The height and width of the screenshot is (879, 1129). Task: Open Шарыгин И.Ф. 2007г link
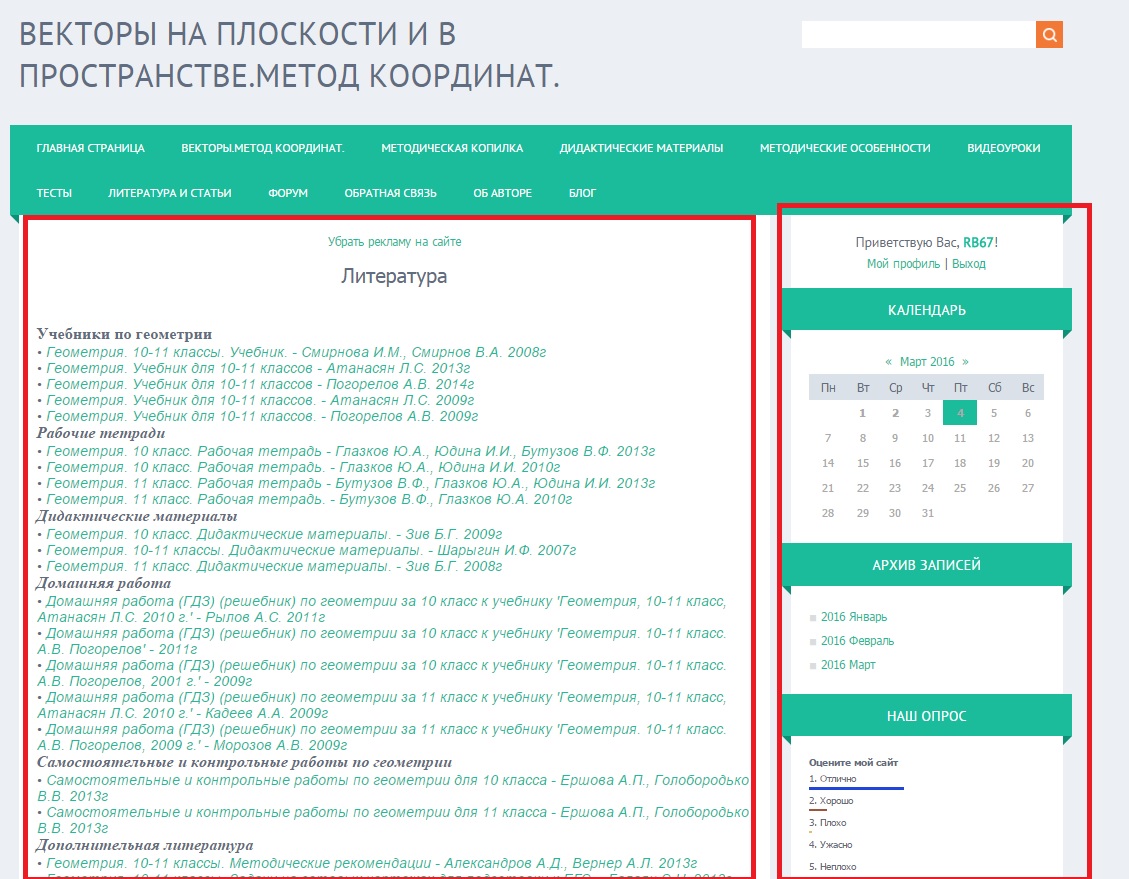pos(311,550)
